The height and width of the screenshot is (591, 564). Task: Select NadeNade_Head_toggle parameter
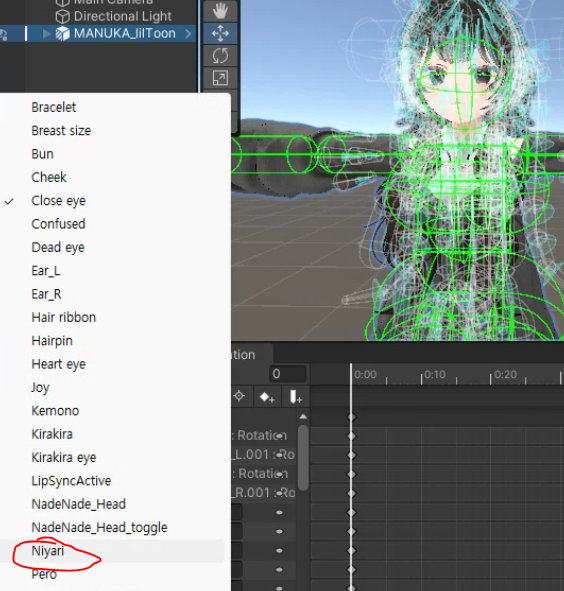click(x=99, y=528)
